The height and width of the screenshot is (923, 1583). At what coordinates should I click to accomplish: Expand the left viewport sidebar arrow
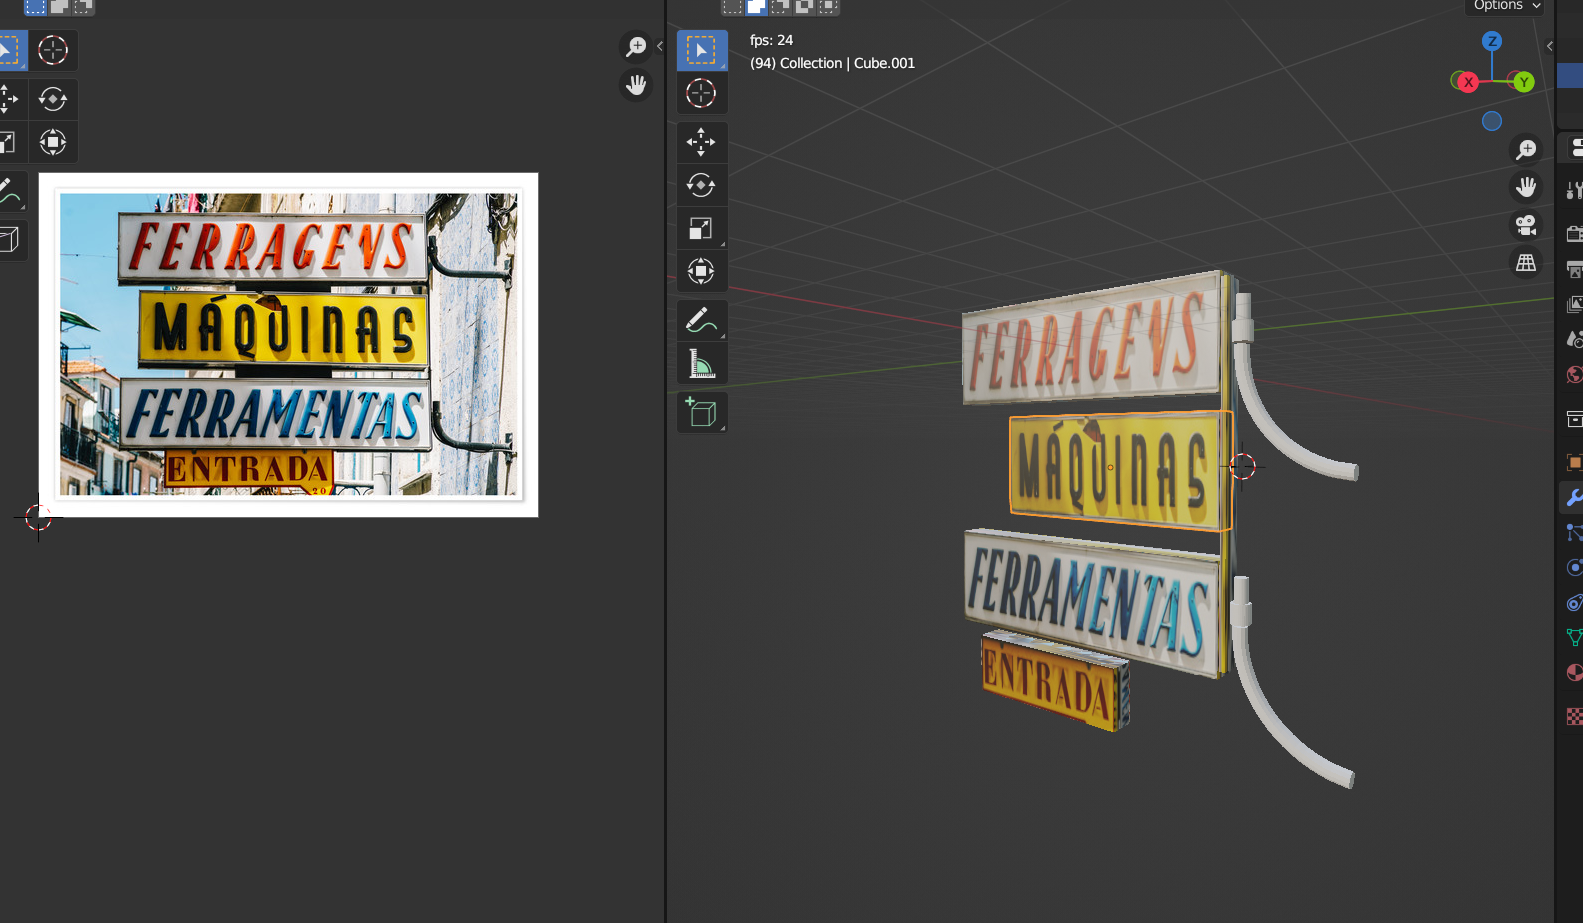click(x=660, y=46)
